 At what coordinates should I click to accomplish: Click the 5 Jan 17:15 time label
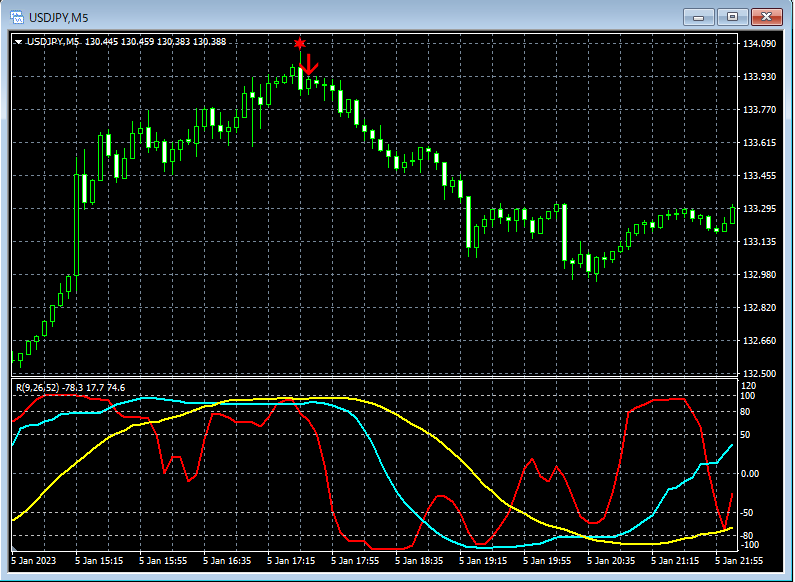[x=292, y=561]
